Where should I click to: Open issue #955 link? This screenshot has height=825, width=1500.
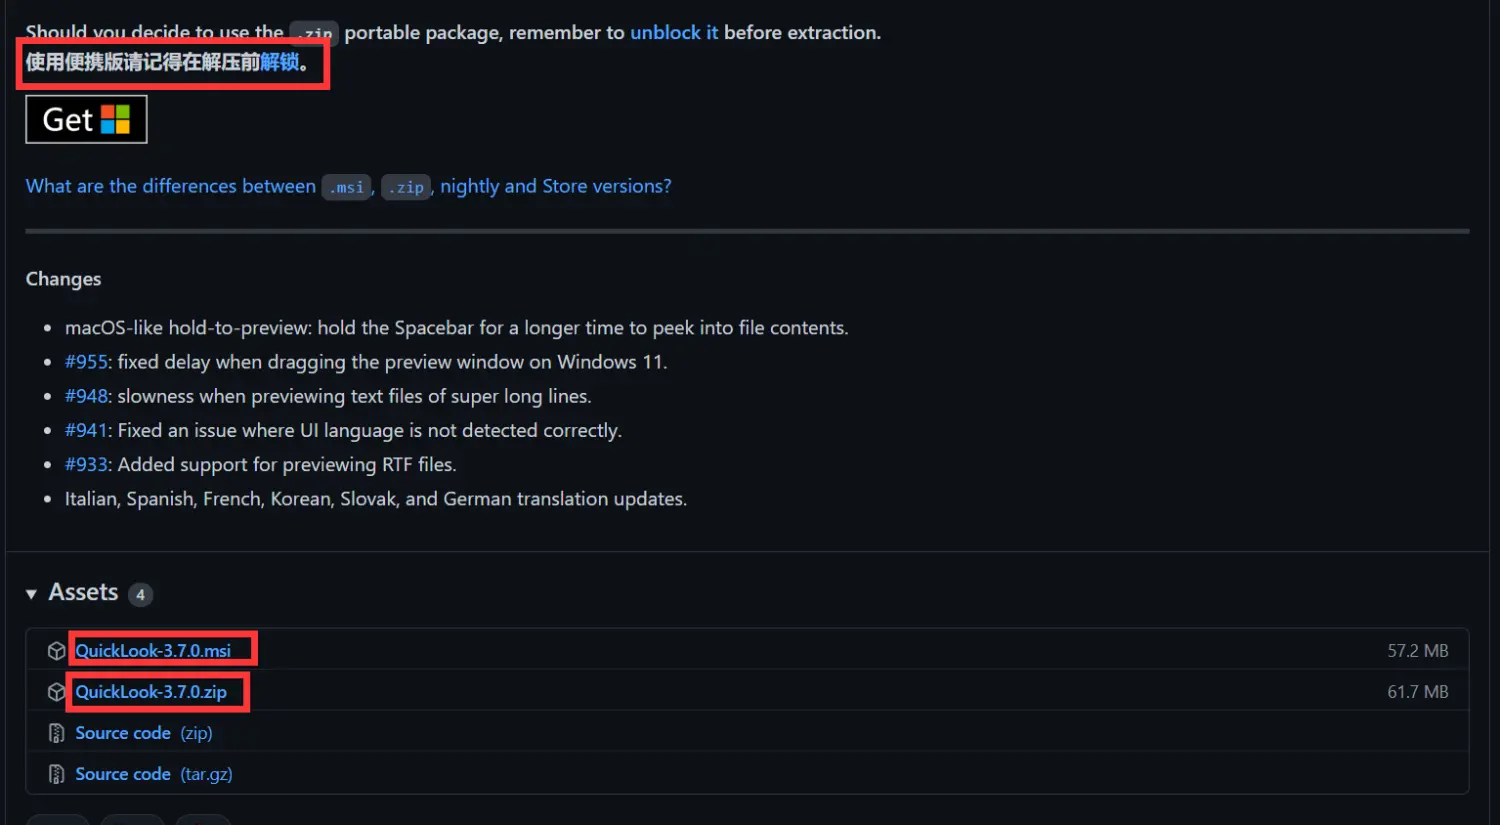tap(86, 362)
